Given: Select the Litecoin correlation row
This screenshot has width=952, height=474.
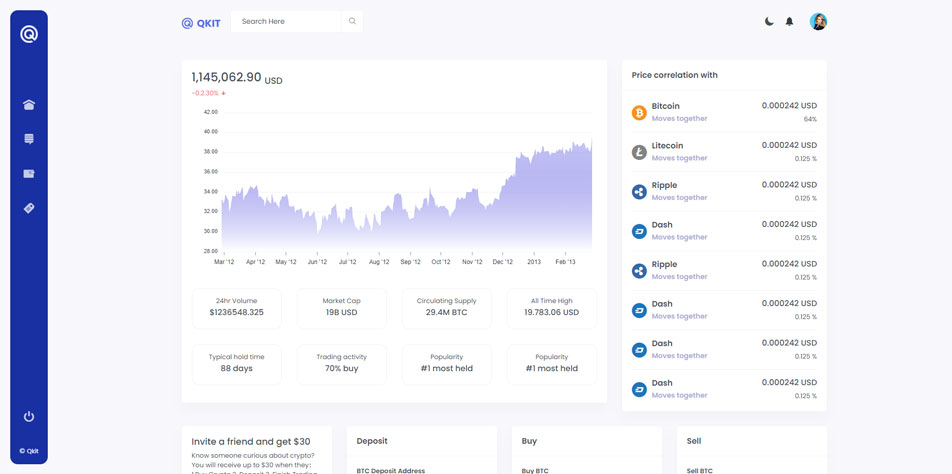Looking at the screenshot, I should tap(724, 152).
